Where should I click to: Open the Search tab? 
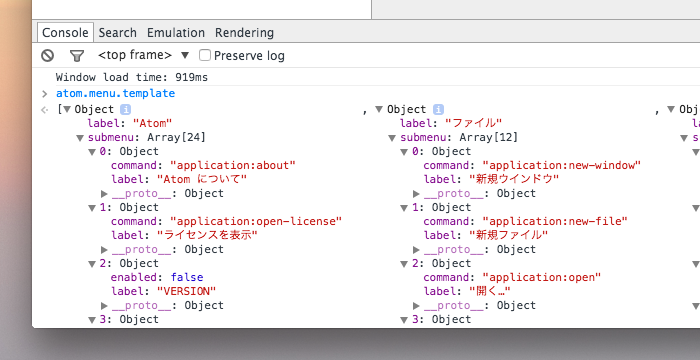click(117, 33)
